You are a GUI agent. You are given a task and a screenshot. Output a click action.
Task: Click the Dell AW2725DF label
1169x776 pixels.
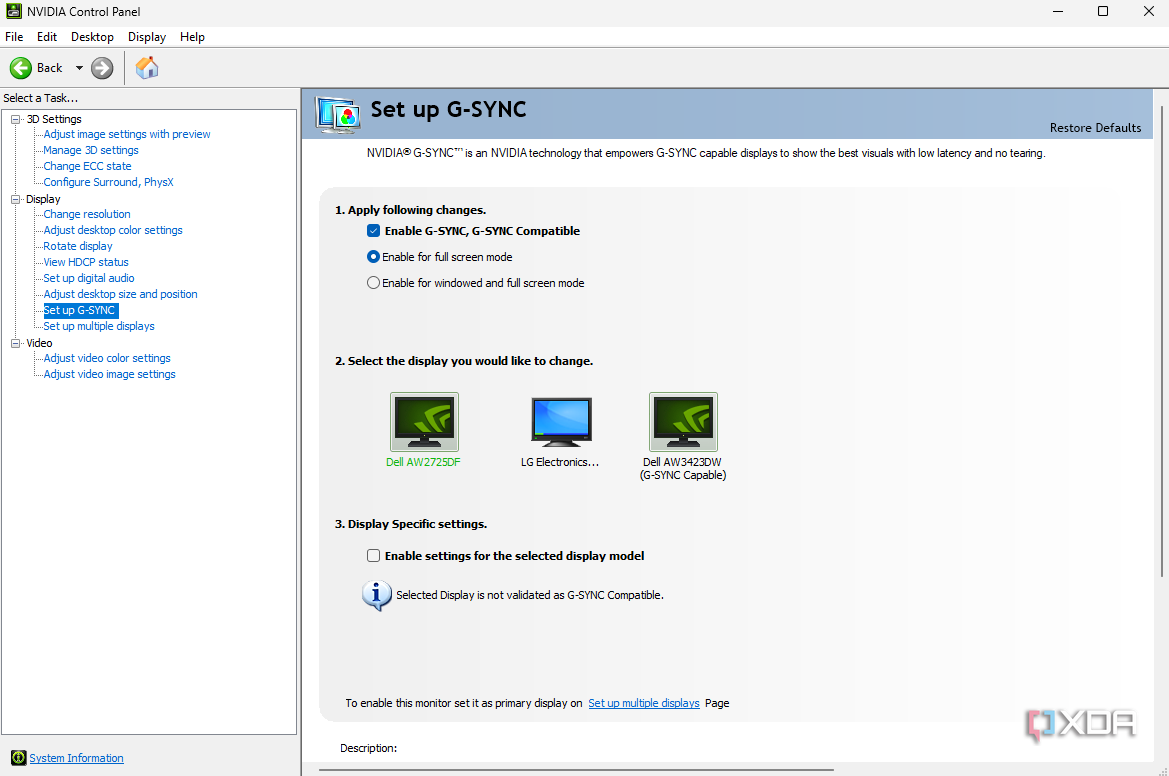[423, 462]
